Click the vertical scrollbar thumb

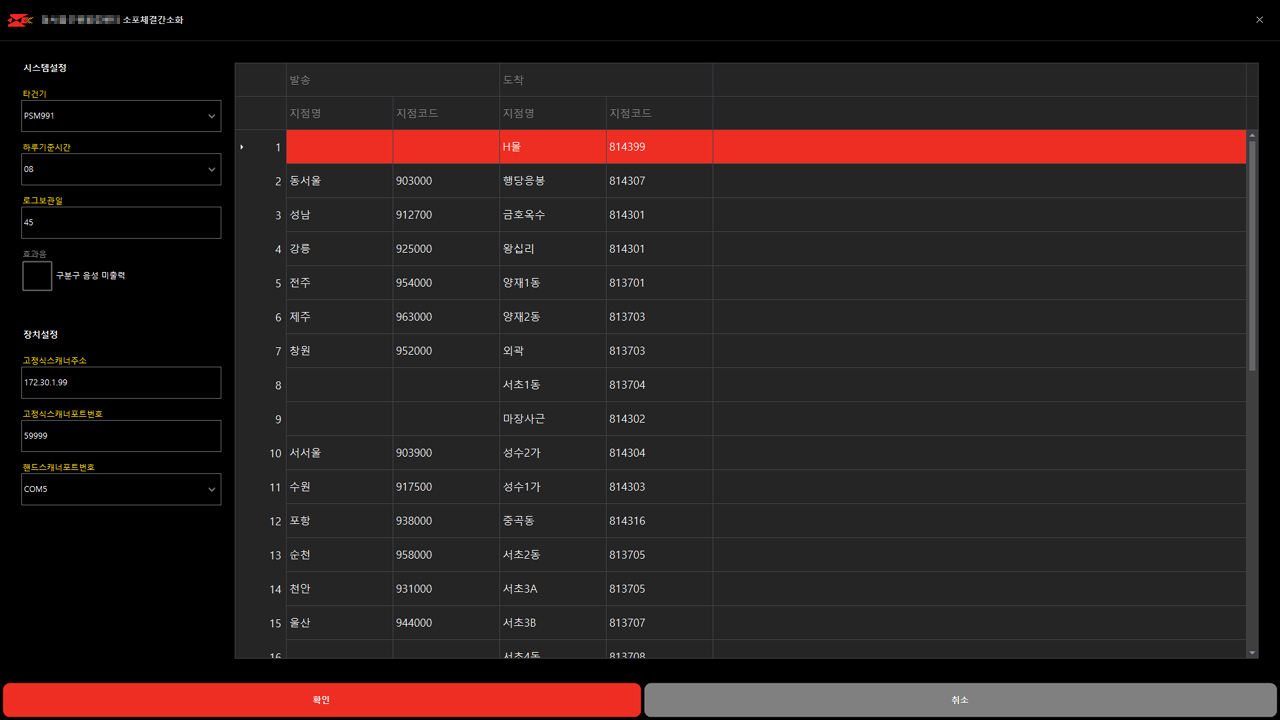1252,256
